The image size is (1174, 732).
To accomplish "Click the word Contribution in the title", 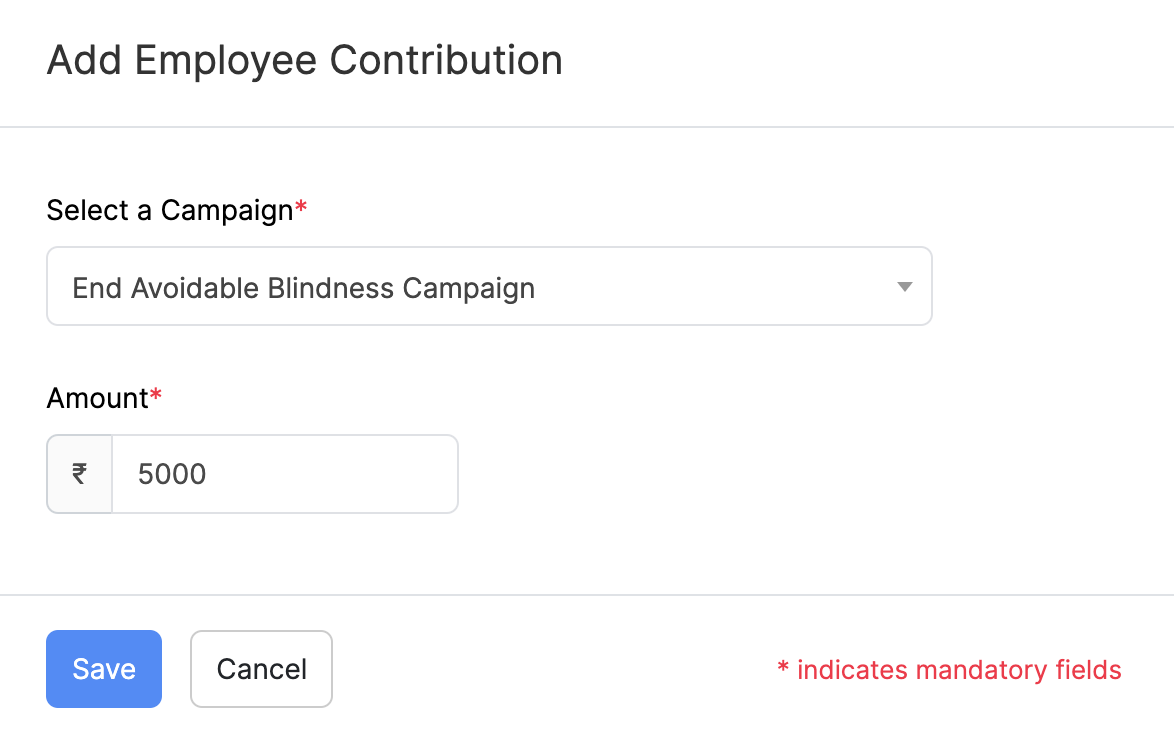I will (446, 60).
